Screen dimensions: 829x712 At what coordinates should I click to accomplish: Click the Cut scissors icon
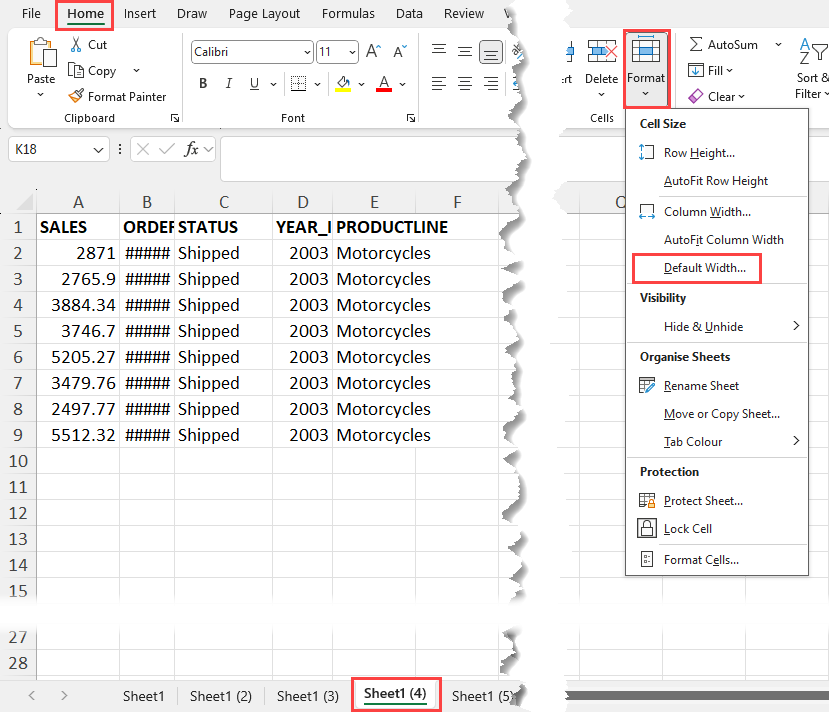77,45
